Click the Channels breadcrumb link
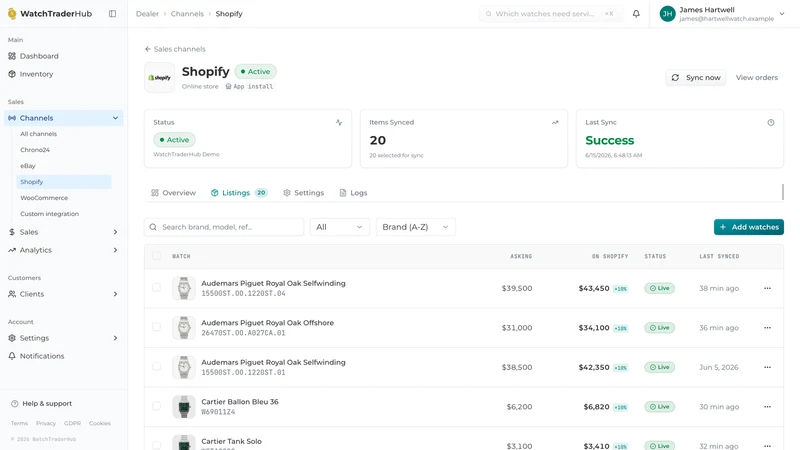 tap(187, 14)
